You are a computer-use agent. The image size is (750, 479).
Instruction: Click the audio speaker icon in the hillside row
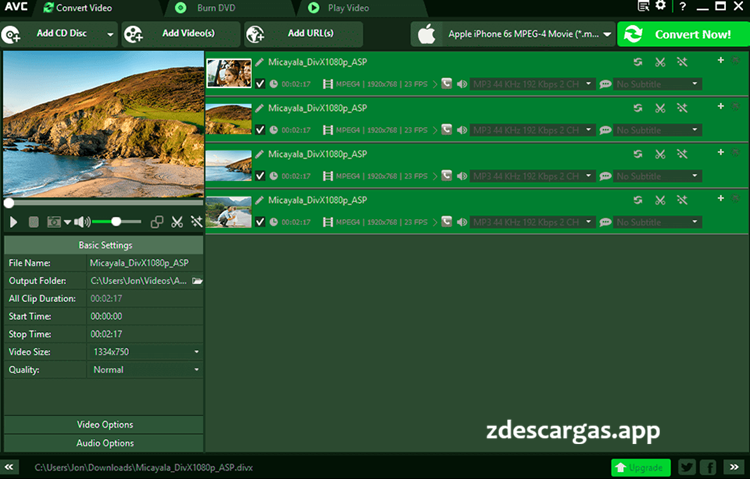click(462, 130)
